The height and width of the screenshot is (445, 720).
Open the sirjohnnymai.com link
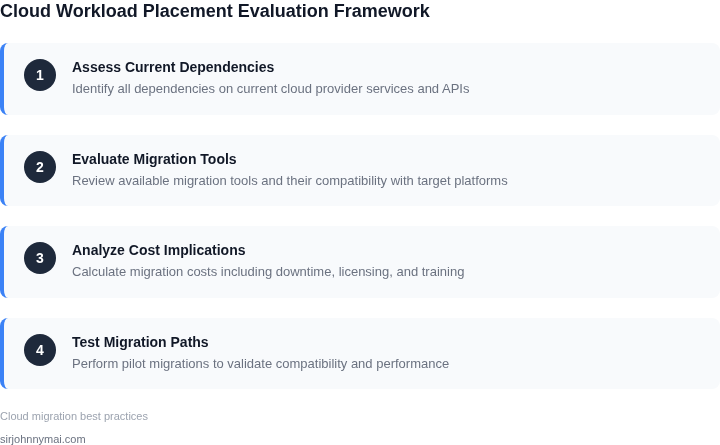click(x=43, y=439)
